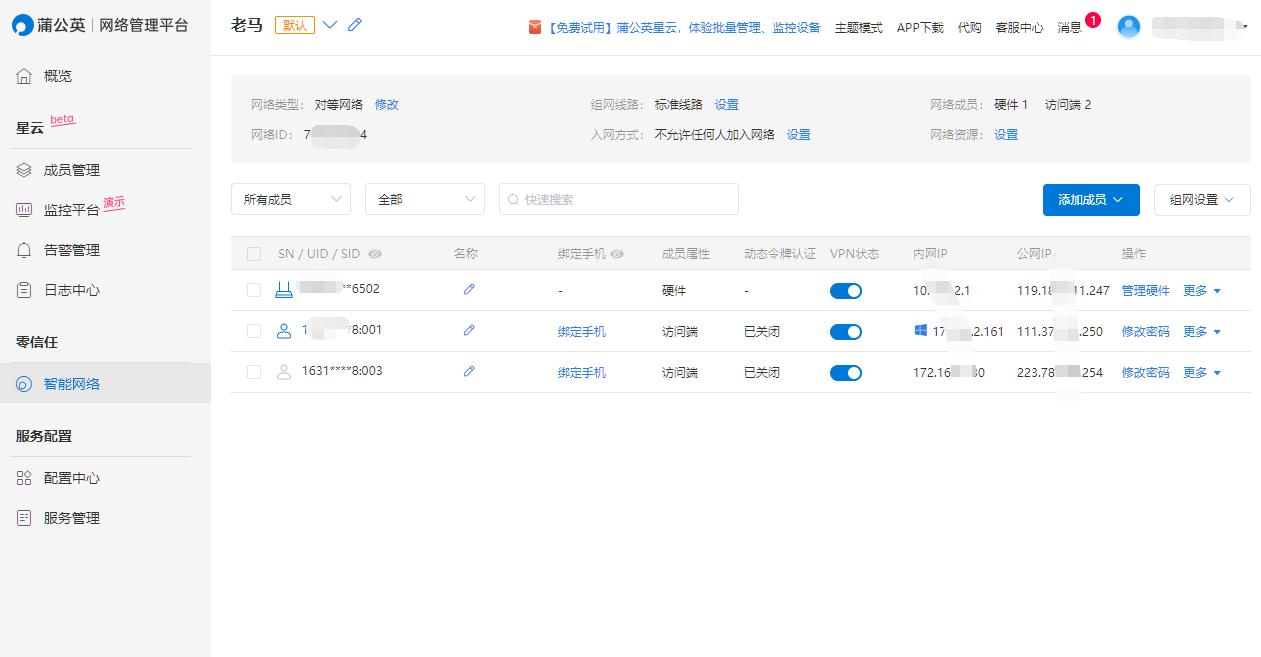The image size is (1261, 657).
Task: Check the select-all checkbox in the table header
Action: pyautogui.click(x=253, y=253)
